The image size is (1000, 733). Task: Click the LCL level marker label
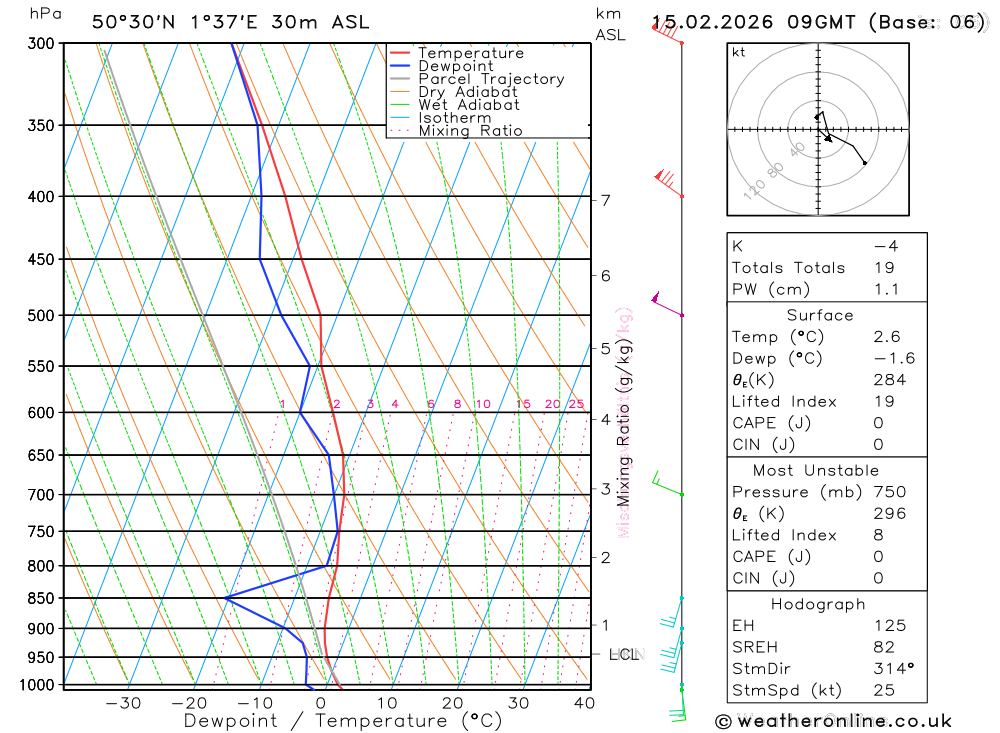tap(624, 655)
